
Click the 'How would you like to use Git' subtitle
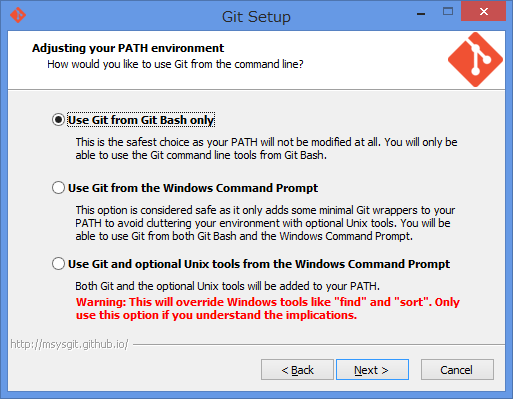point(175,64)
